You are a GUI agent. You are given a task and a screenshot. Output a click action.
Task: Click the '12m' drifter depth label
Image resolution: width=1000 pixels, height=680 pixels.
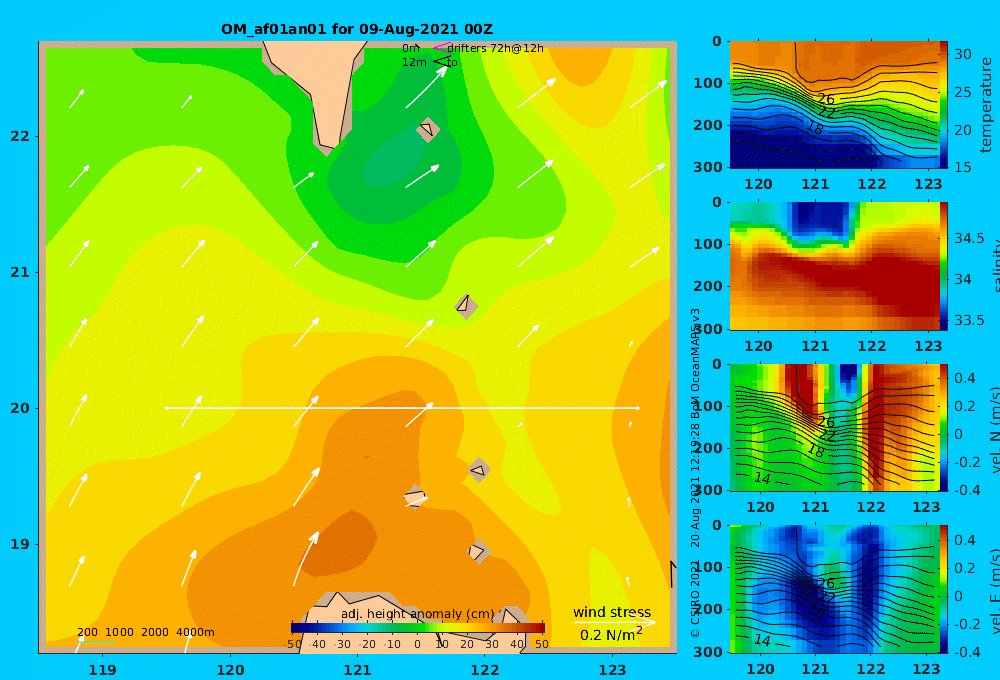[414, 63]
